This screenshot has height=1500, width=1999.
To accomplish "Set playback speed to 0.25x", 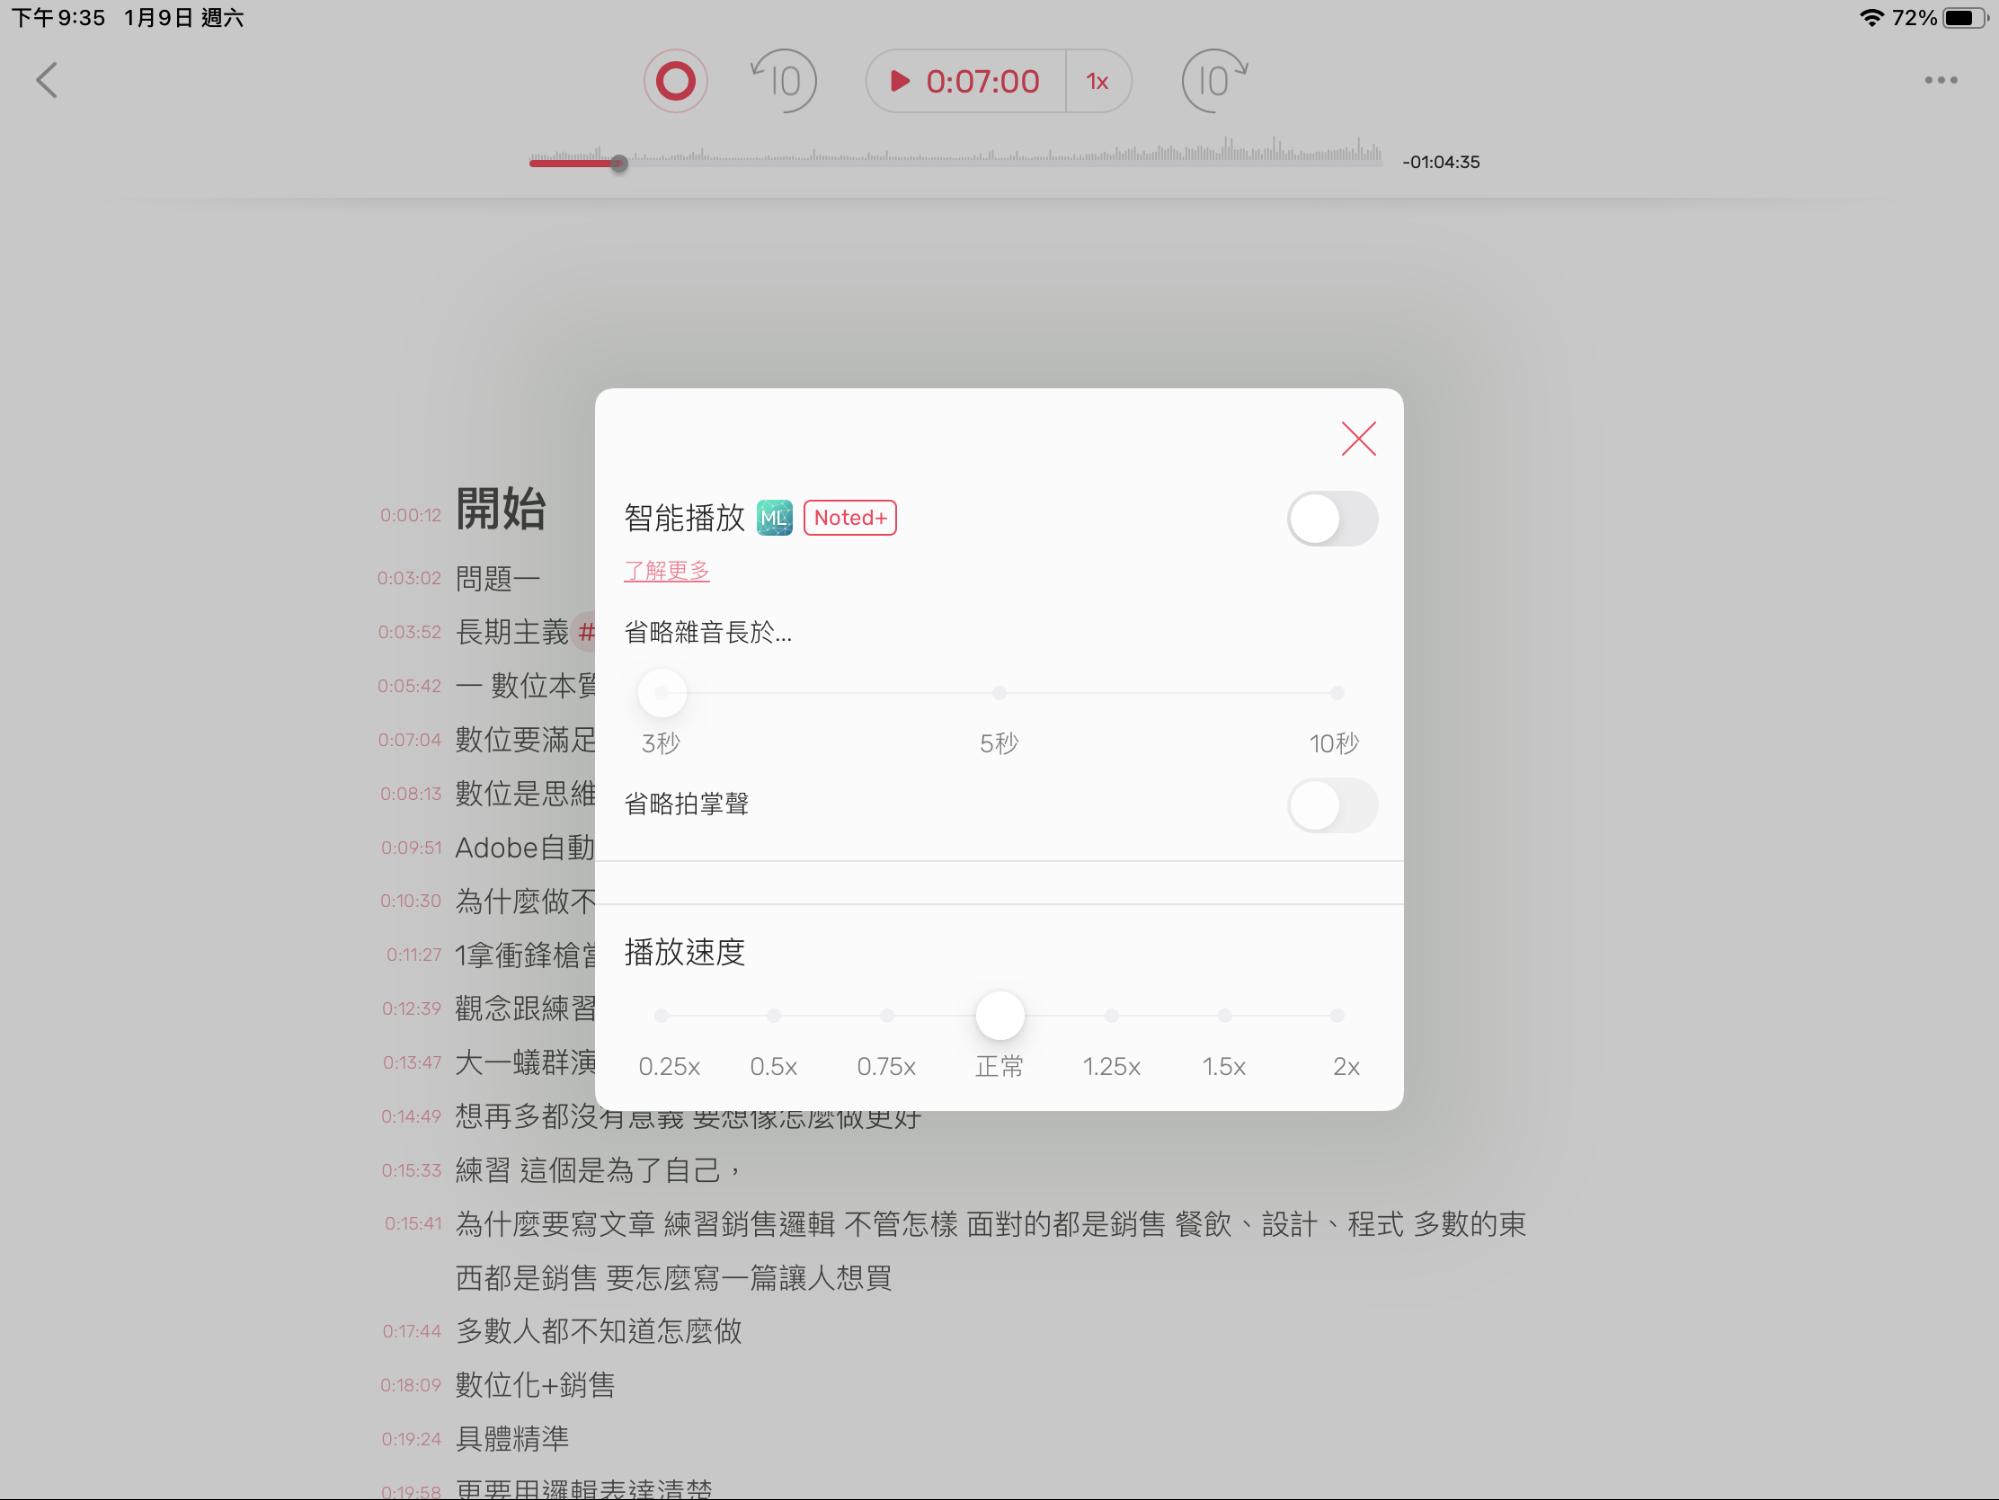I will tap(661, 1016).
